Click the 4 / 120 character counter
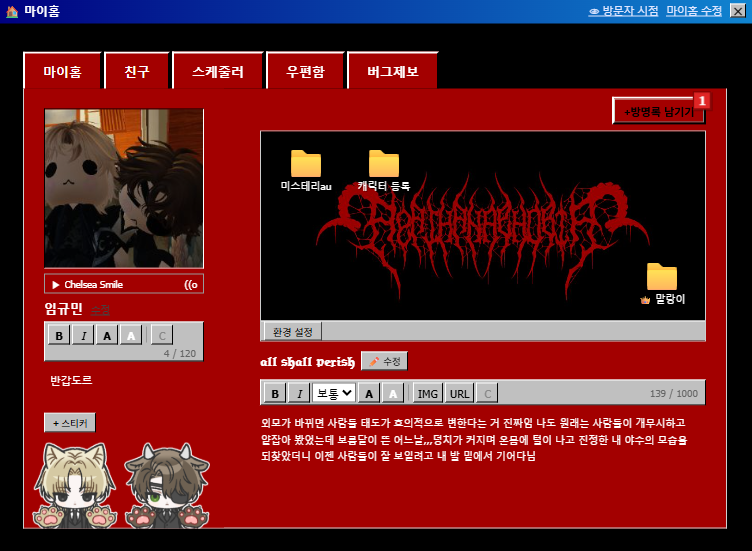Viewport: 752px width, 551px height. point(180,353)
